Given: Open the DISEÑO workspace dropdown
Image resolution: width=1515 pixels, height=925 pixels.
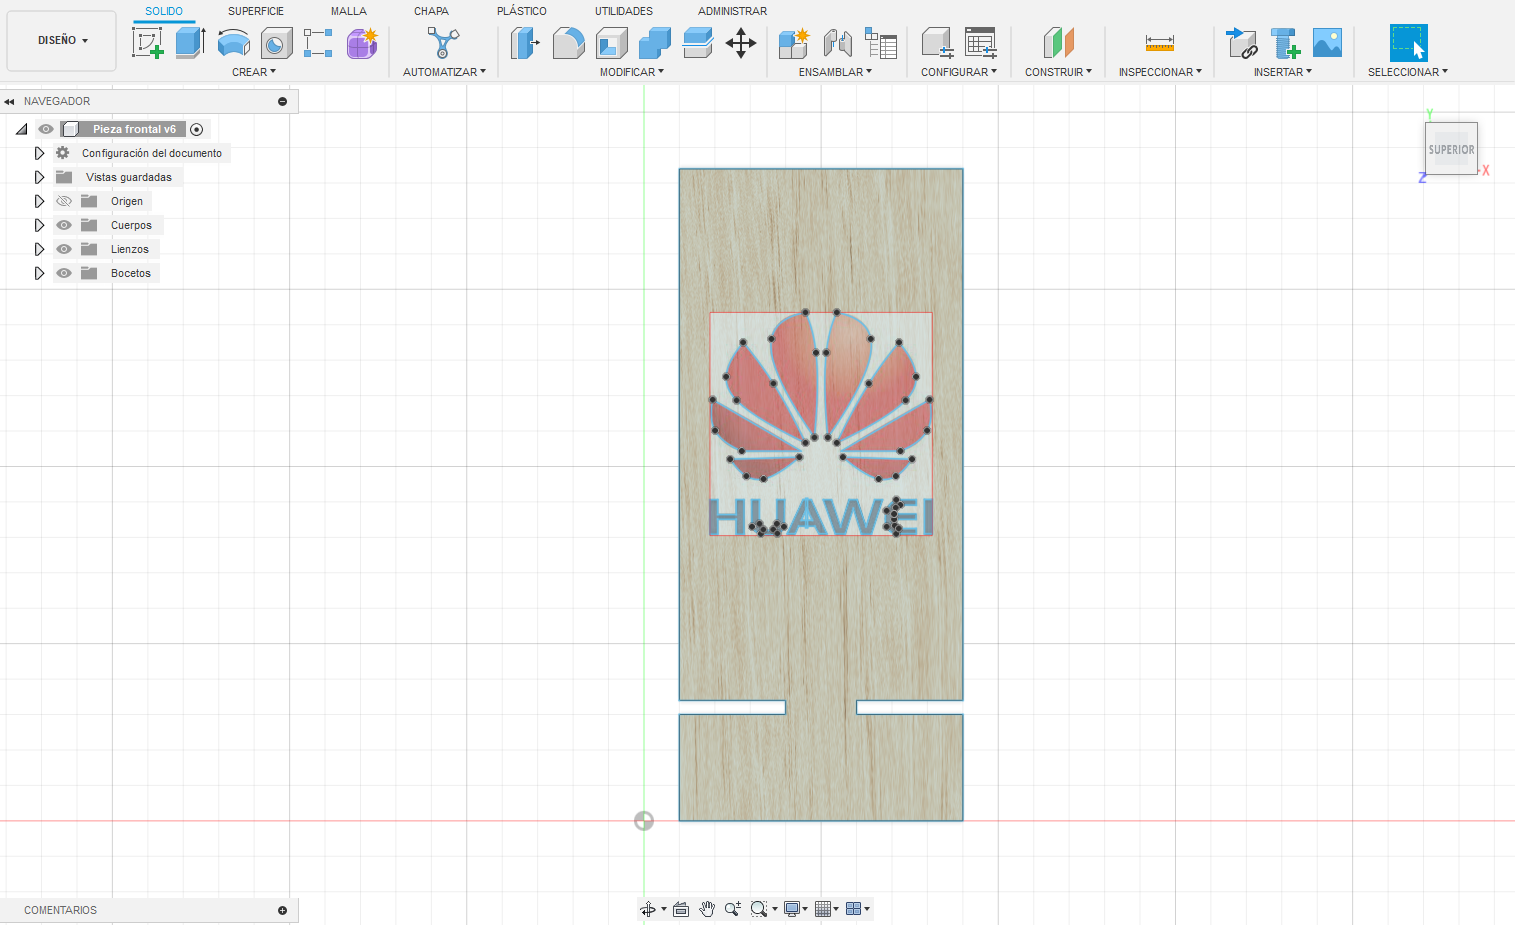Looking at the screenshot, I should coord(62,41).
